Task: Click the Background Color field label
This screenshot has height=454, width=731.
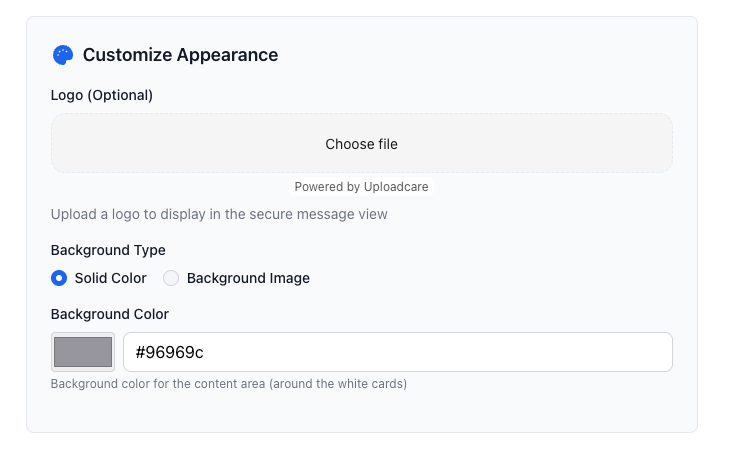Action: pos(110,314)
